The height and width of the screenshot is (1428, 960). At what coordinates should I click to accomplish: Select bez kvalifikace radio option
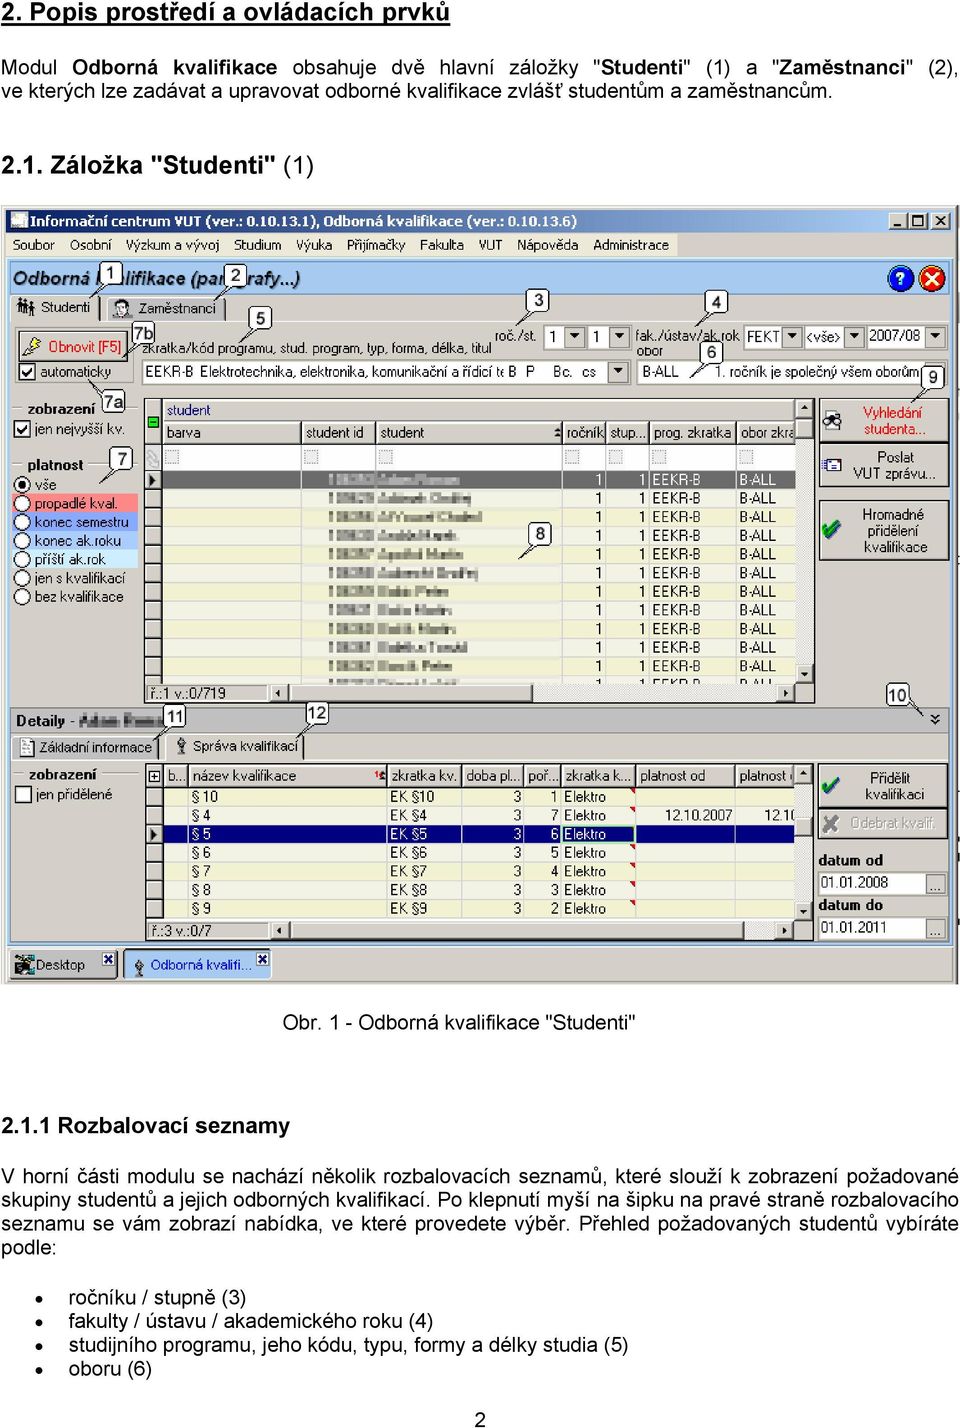point(22,597)
